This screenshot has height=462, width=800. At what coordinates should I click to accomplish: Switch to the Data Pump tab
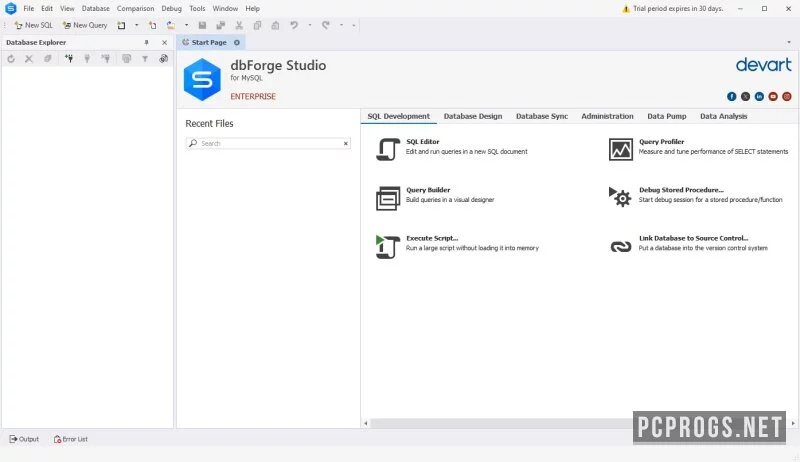(x=667, y=116)
